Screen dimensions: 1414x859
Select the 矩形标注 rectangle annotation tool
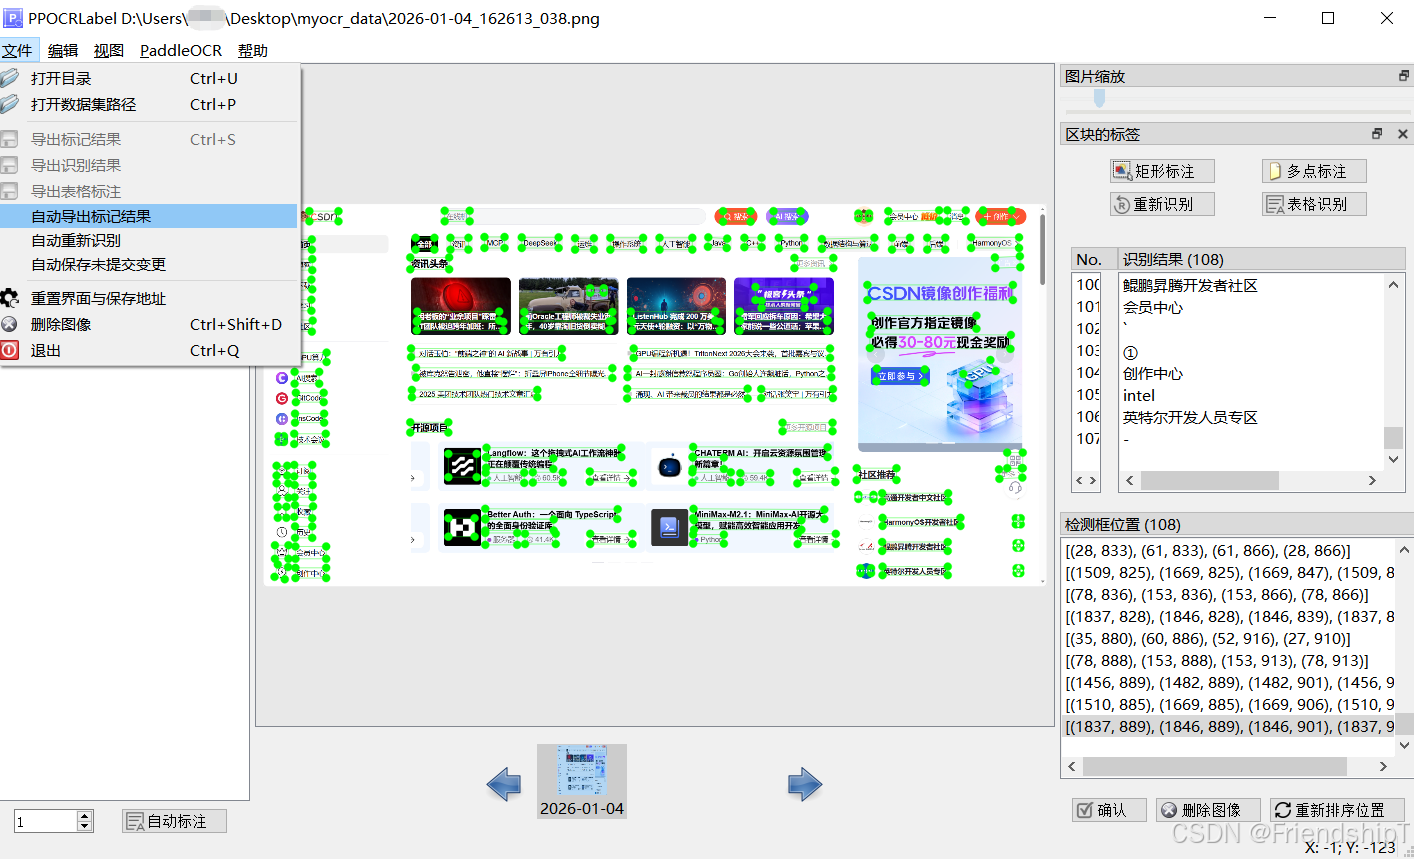(1162, 171)
